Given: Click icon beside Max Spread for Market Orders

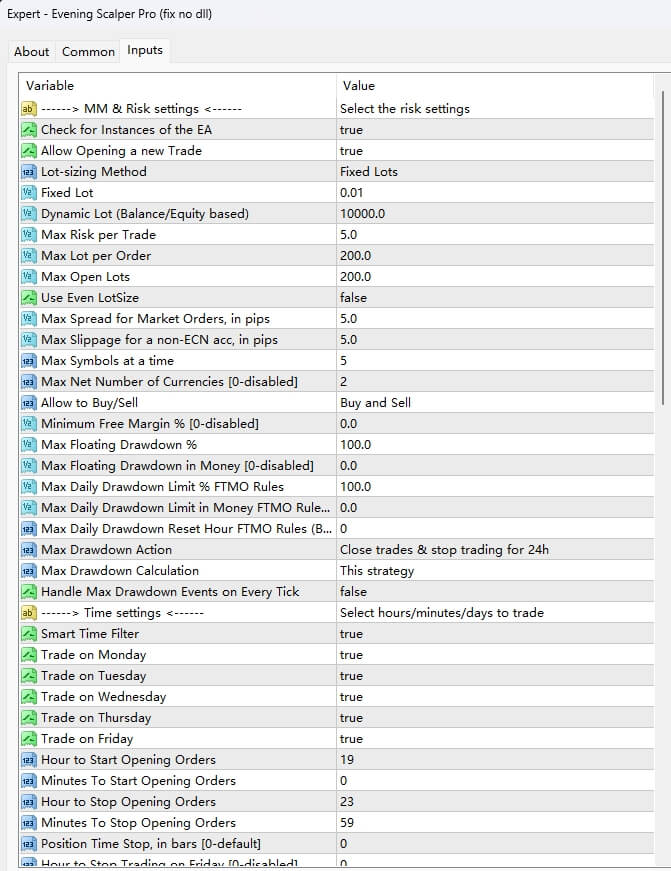Looking at the screenshot, I should pos(28,319).
